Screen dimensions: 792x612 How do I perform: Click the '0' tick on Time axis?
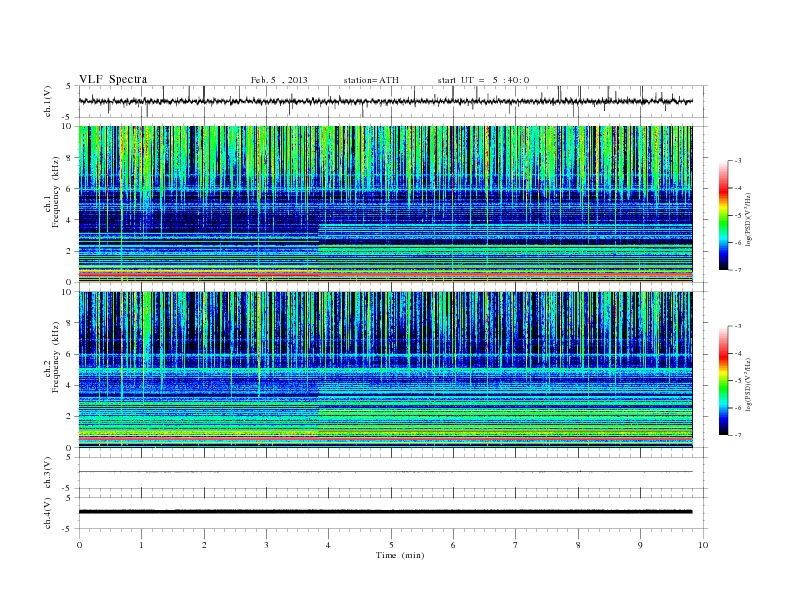coord(79,545)
